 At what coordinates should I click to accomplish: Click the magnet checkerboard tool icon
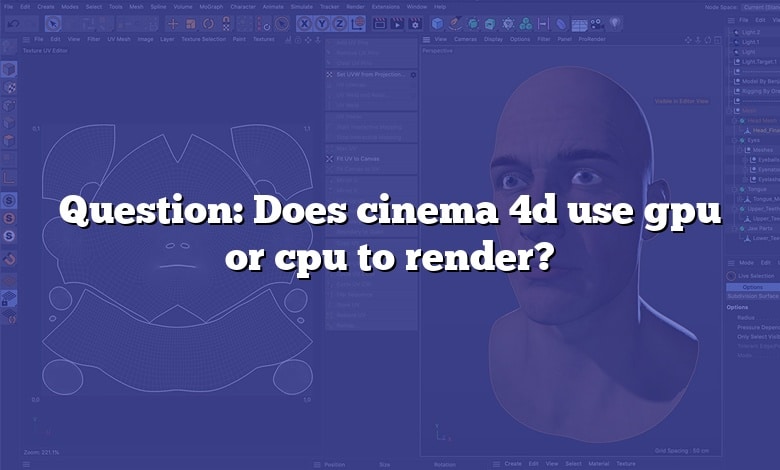226,23
